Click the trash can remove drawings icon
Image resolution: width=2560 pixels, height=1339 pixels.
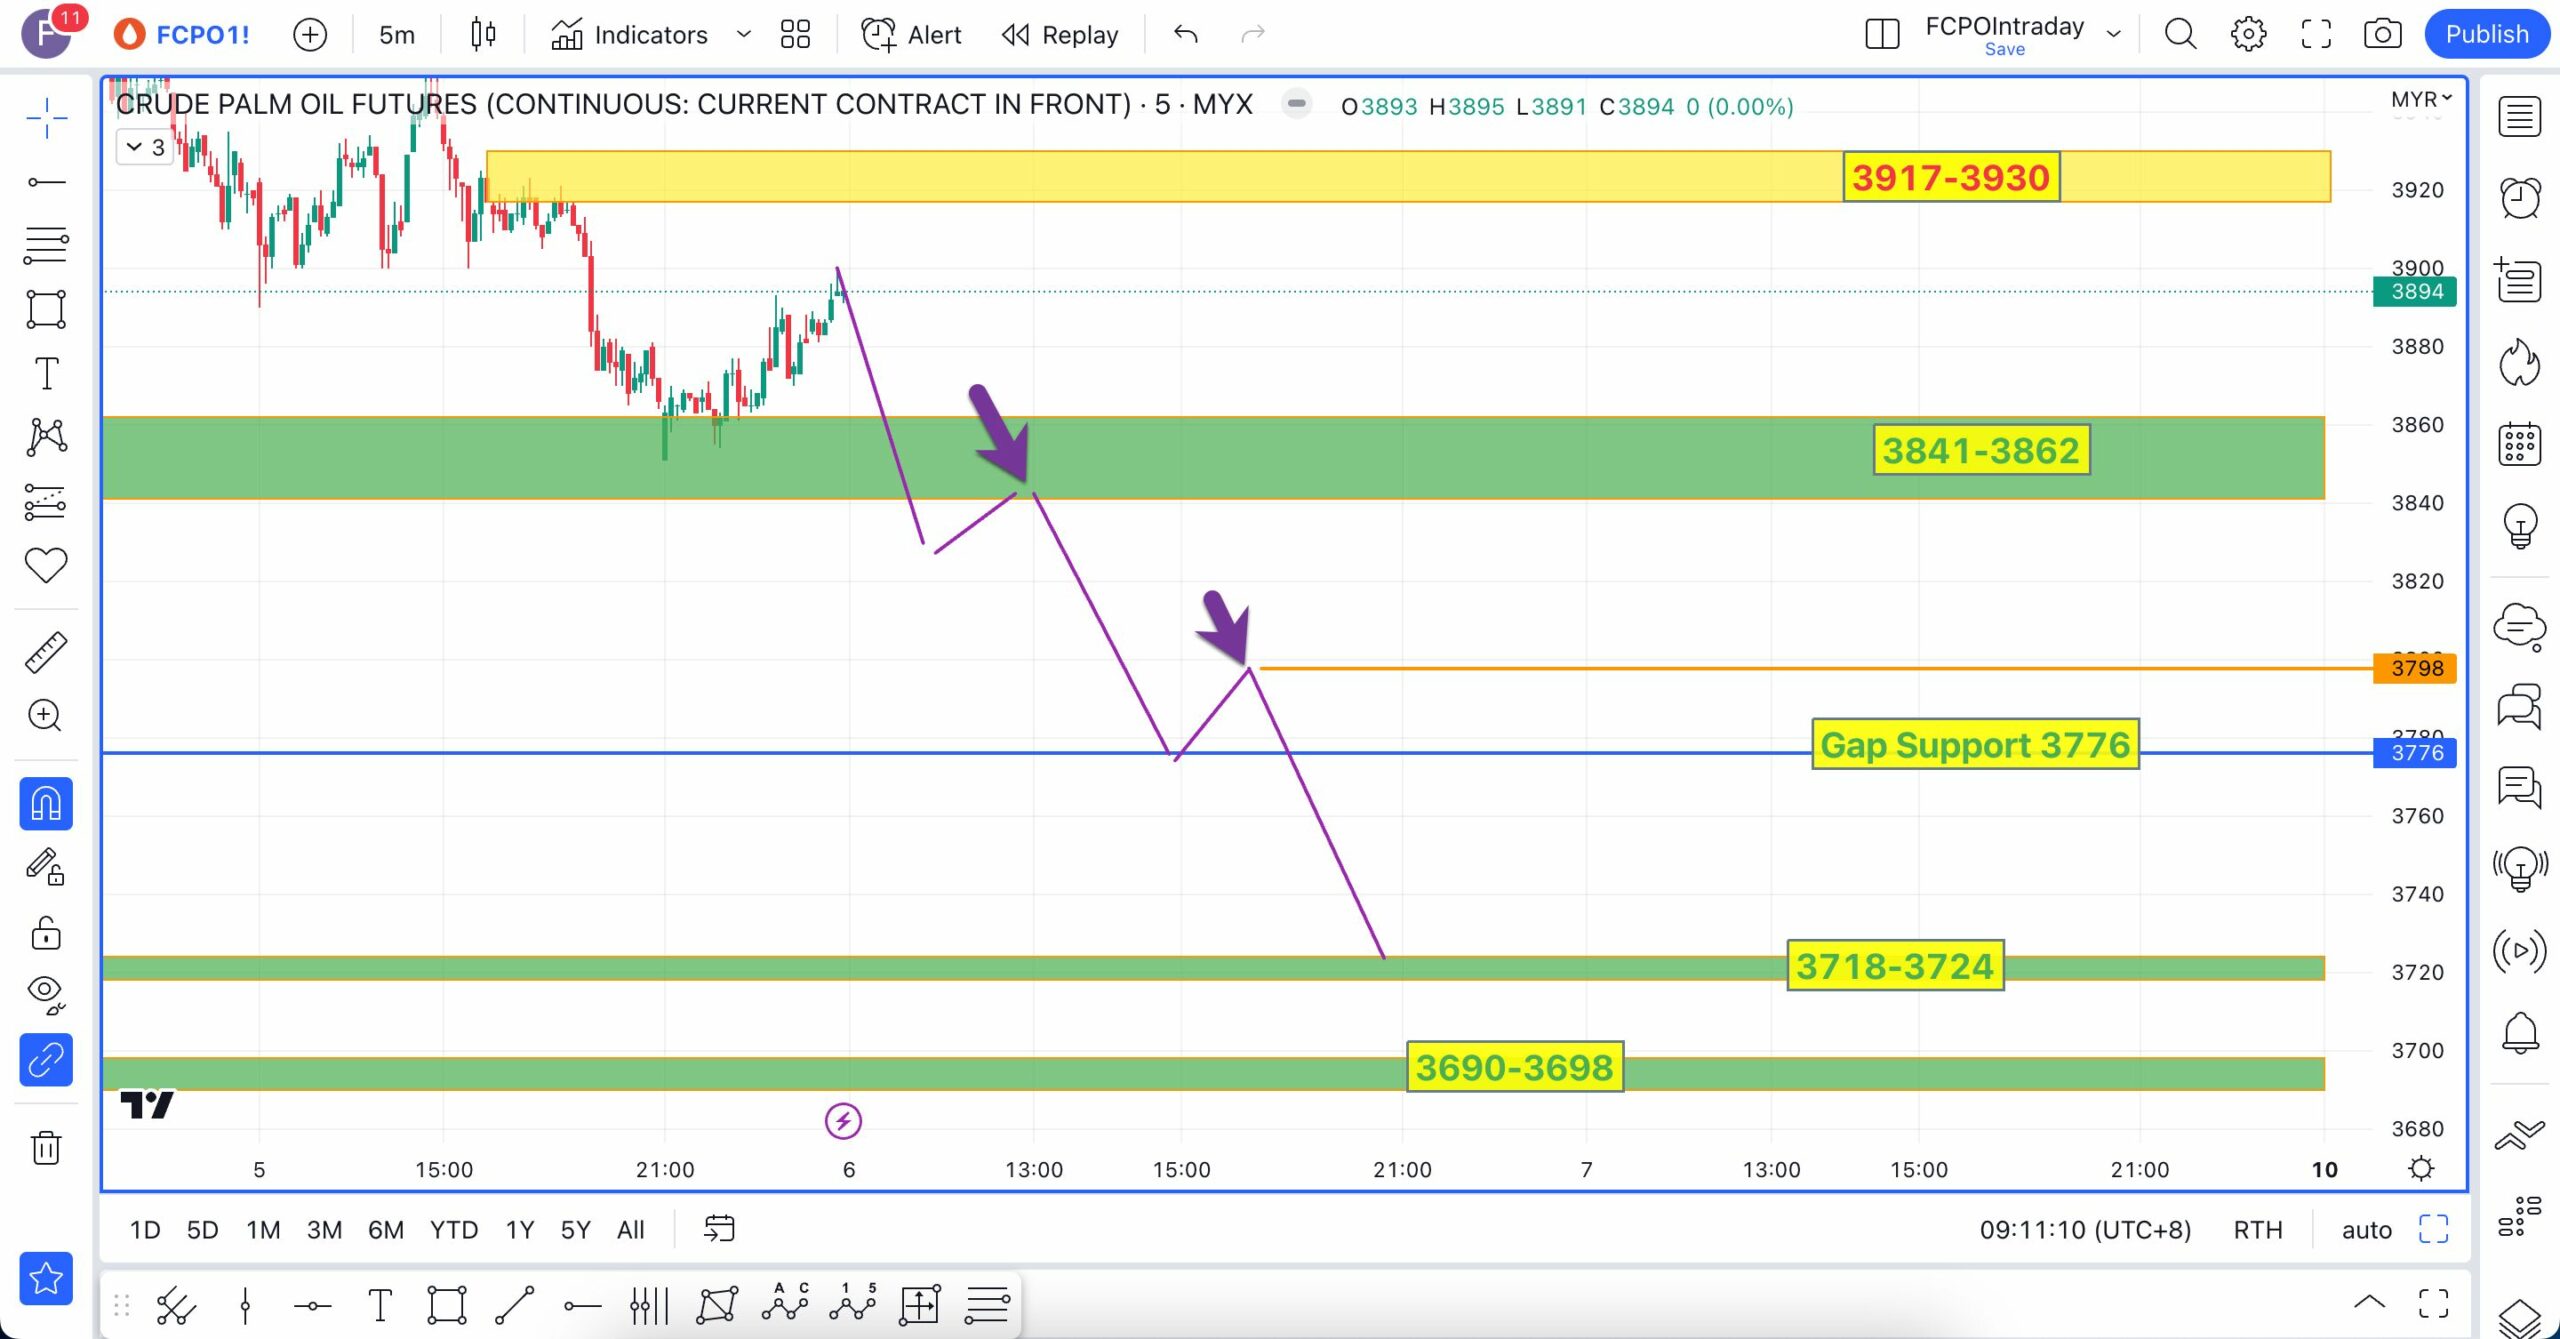coord(46,1147)
